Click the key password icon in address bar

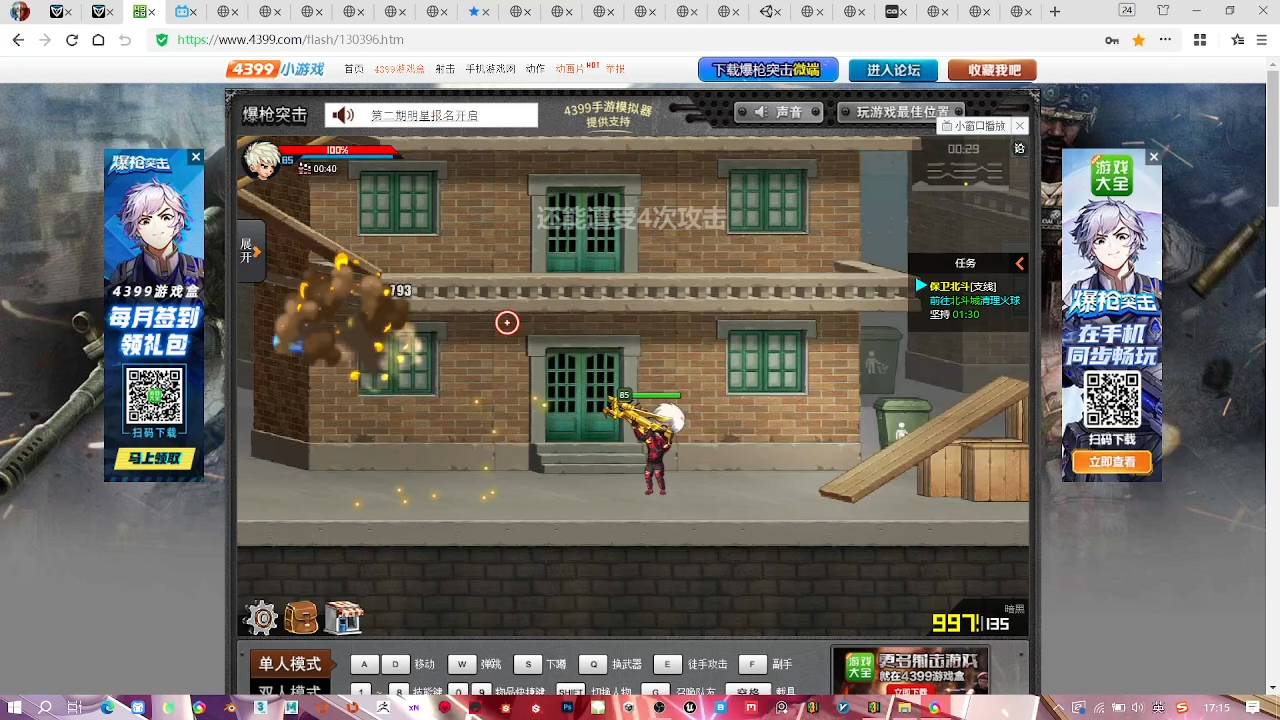(x=1112, y=40)
